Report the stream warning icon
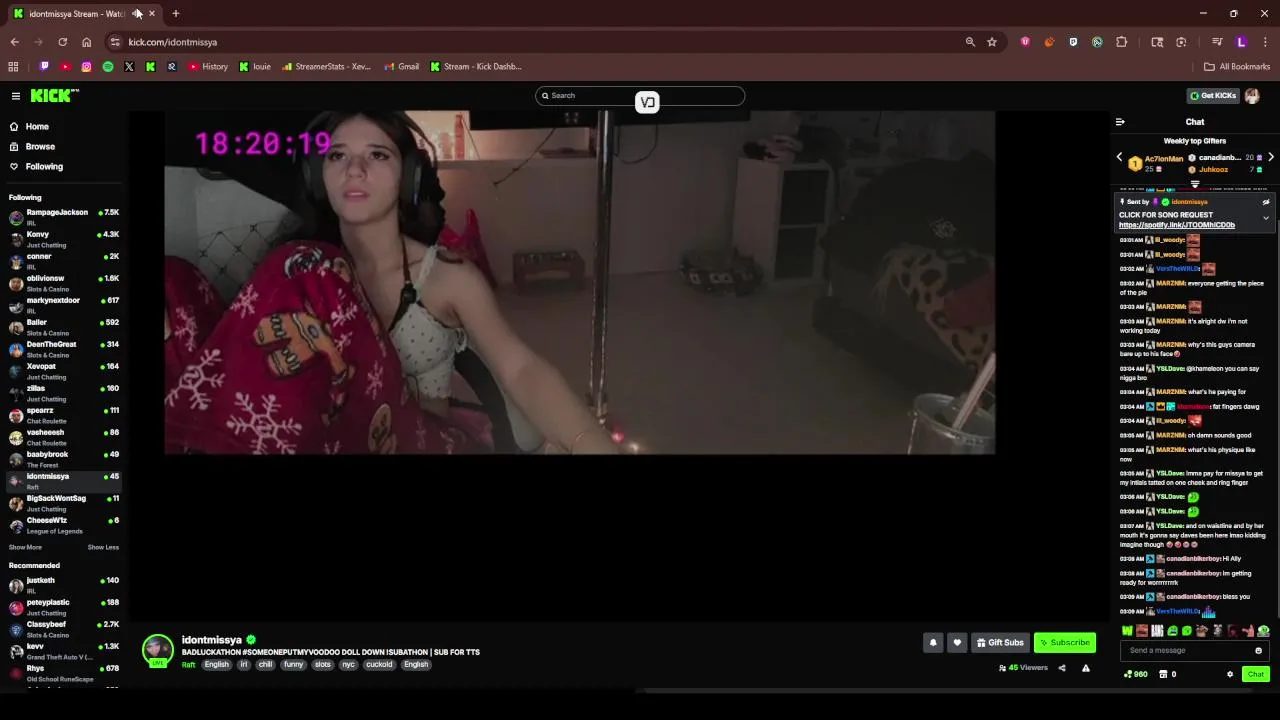Screen dimensions: 1280x720 1086,668
